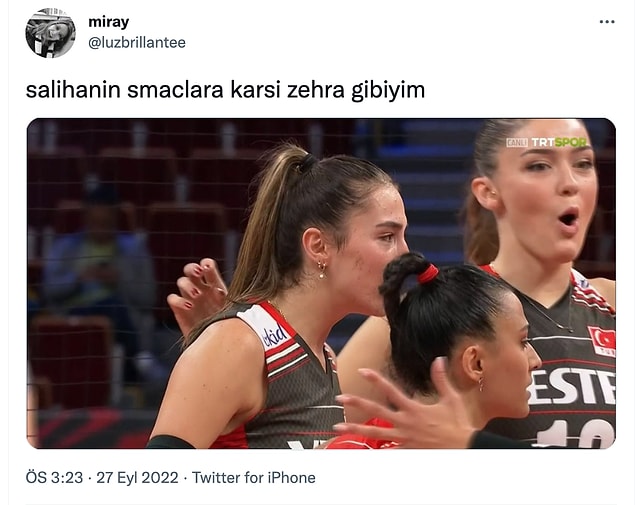This screenshot has width=635, height=505.
Task: Open the attached volleyball photo
Action: point(322,283)
